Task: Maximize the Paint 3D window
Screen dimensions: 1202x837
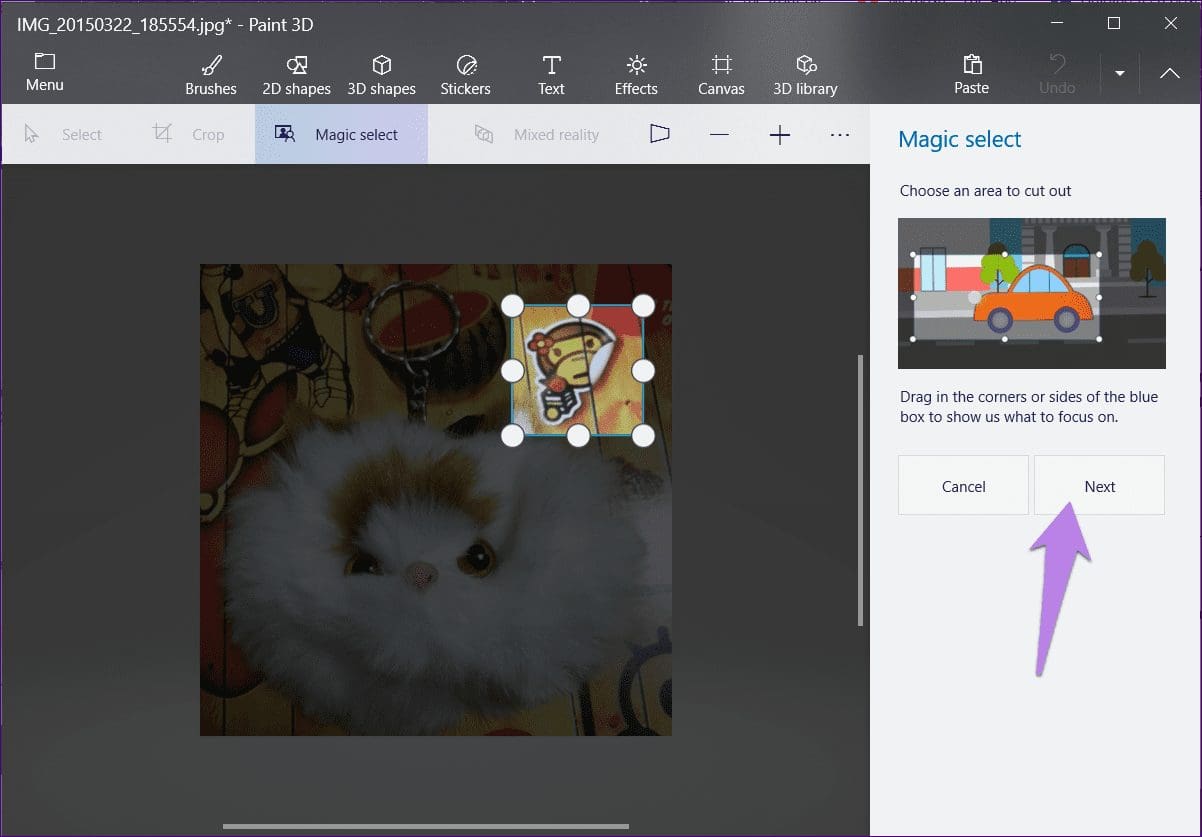Action: (x=1113, y=23)
